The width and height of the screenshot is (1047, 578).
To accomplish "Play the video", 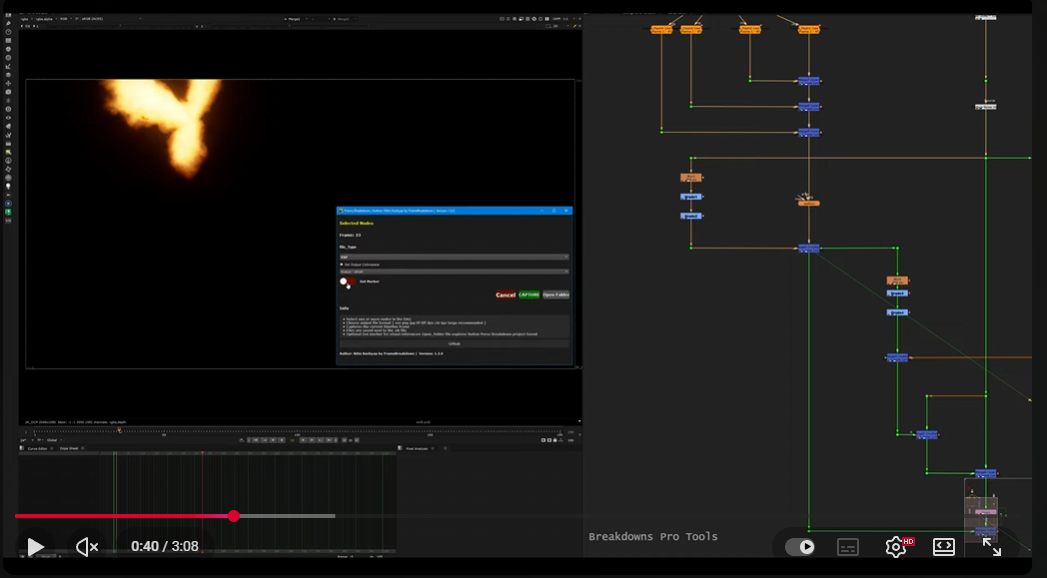I will point(35,547).
